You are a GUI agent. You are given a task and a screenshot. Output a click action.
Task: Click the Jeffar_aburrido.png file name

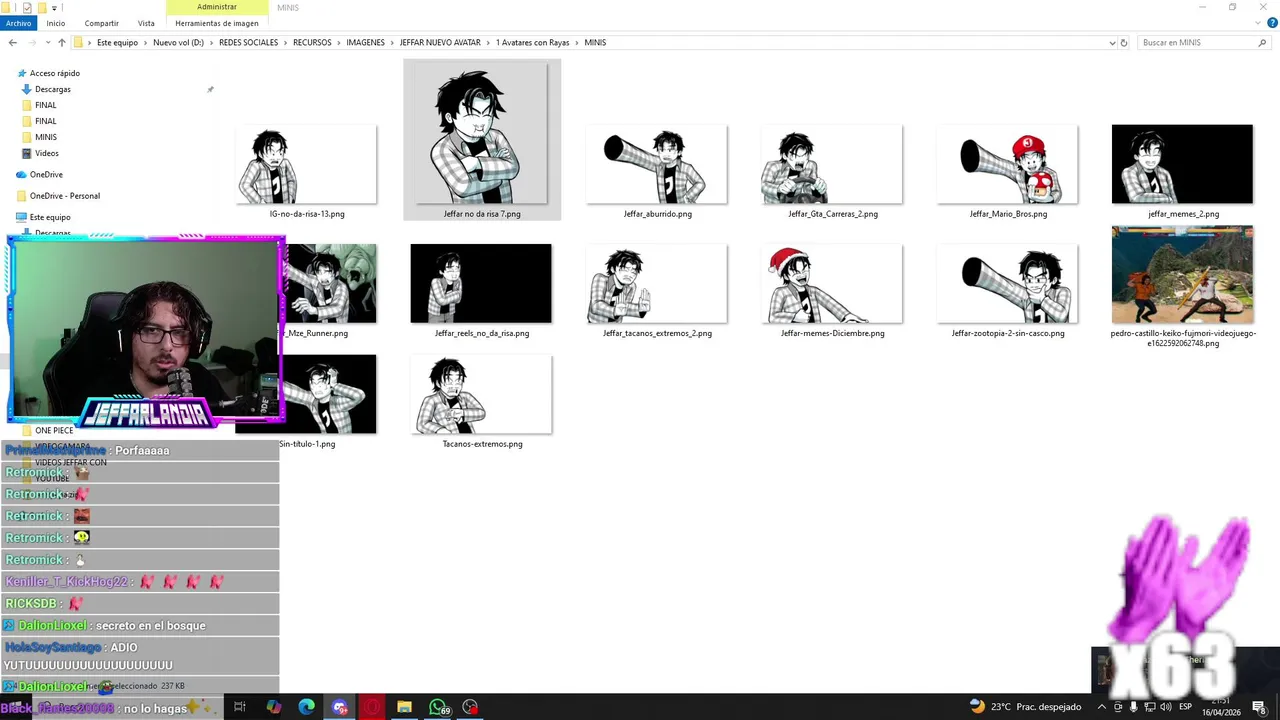coord(657,214)
